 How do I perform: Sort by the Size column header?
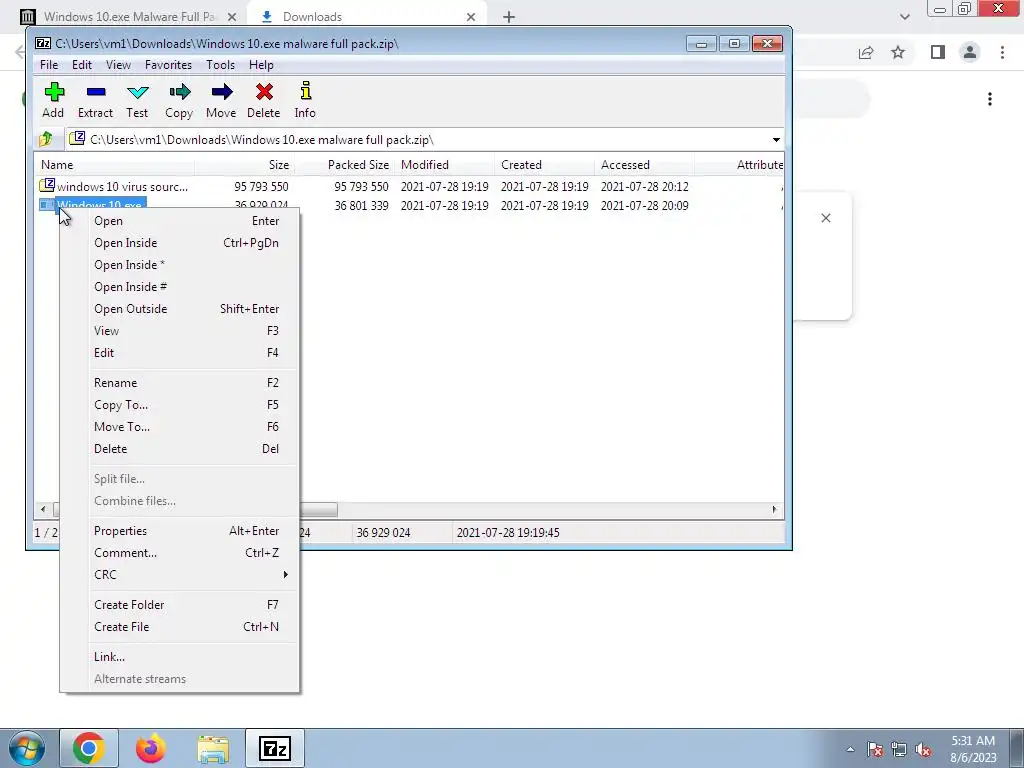(244, 165)
